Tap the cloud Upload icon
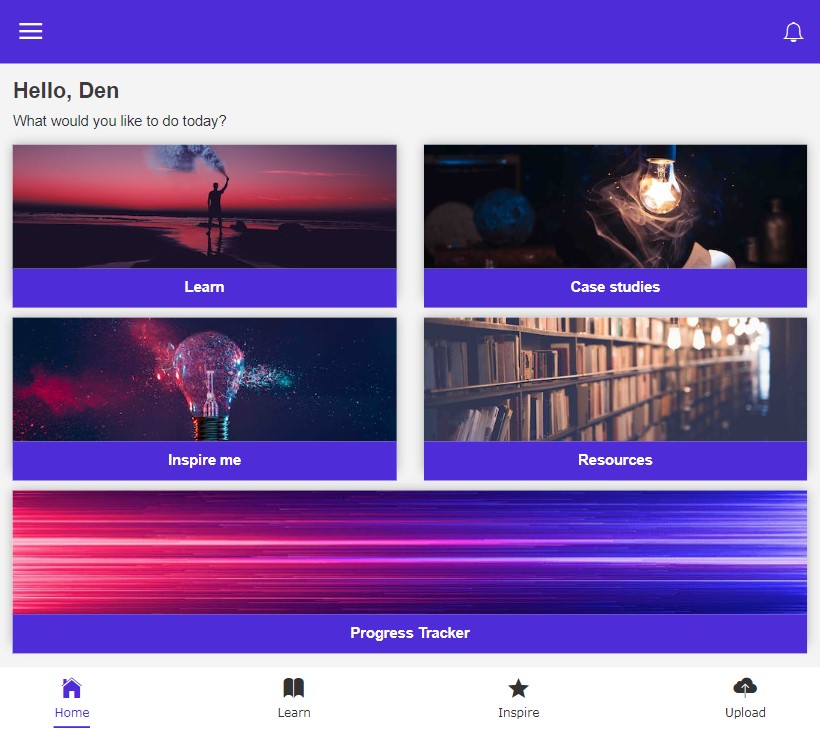Viewport: 820px width, 731px height. tap(745, 687)
